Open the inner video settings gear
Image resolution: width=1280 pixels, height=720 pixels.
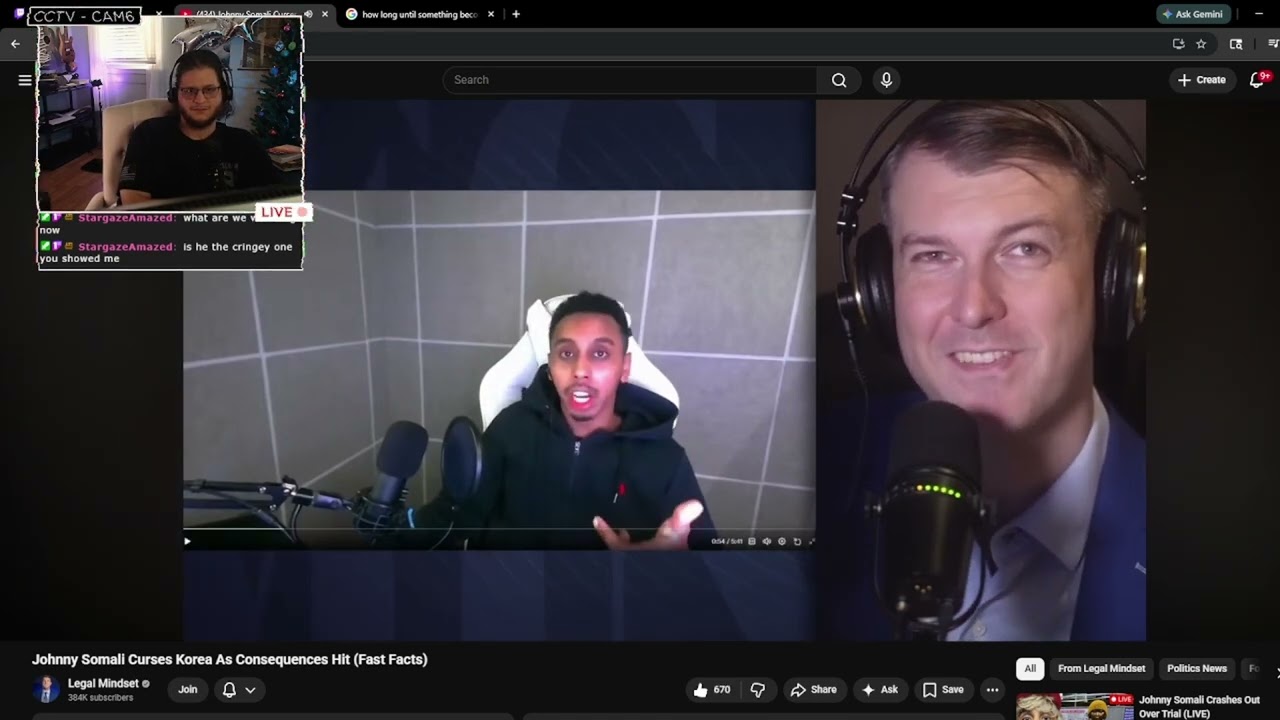pyautogui.click(x=782, y=542)
